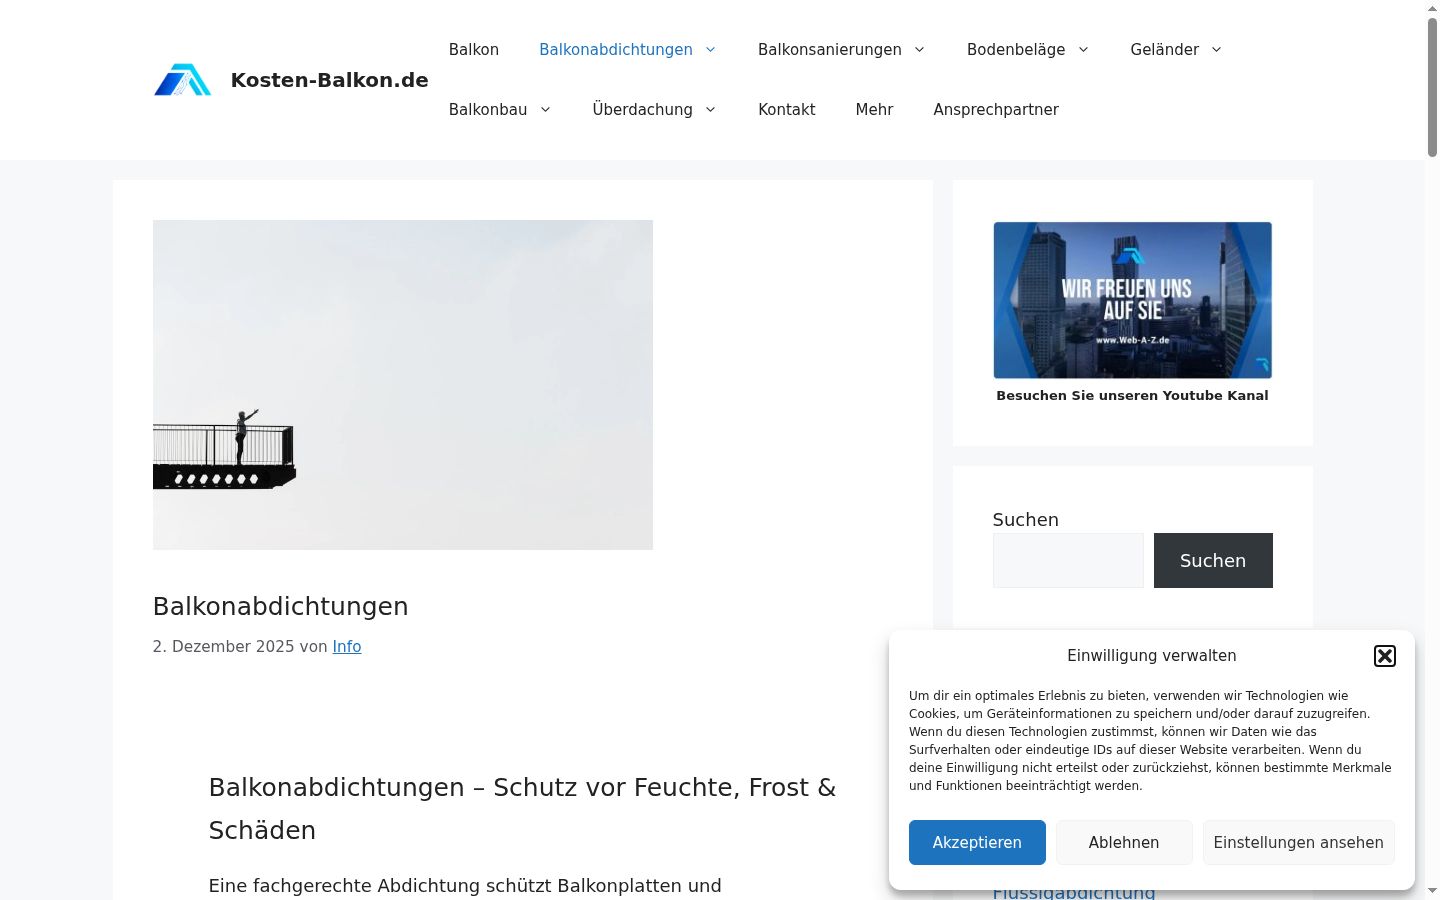
Task: Open the Kosten-Balkon.de site title link
Action: 329,80
